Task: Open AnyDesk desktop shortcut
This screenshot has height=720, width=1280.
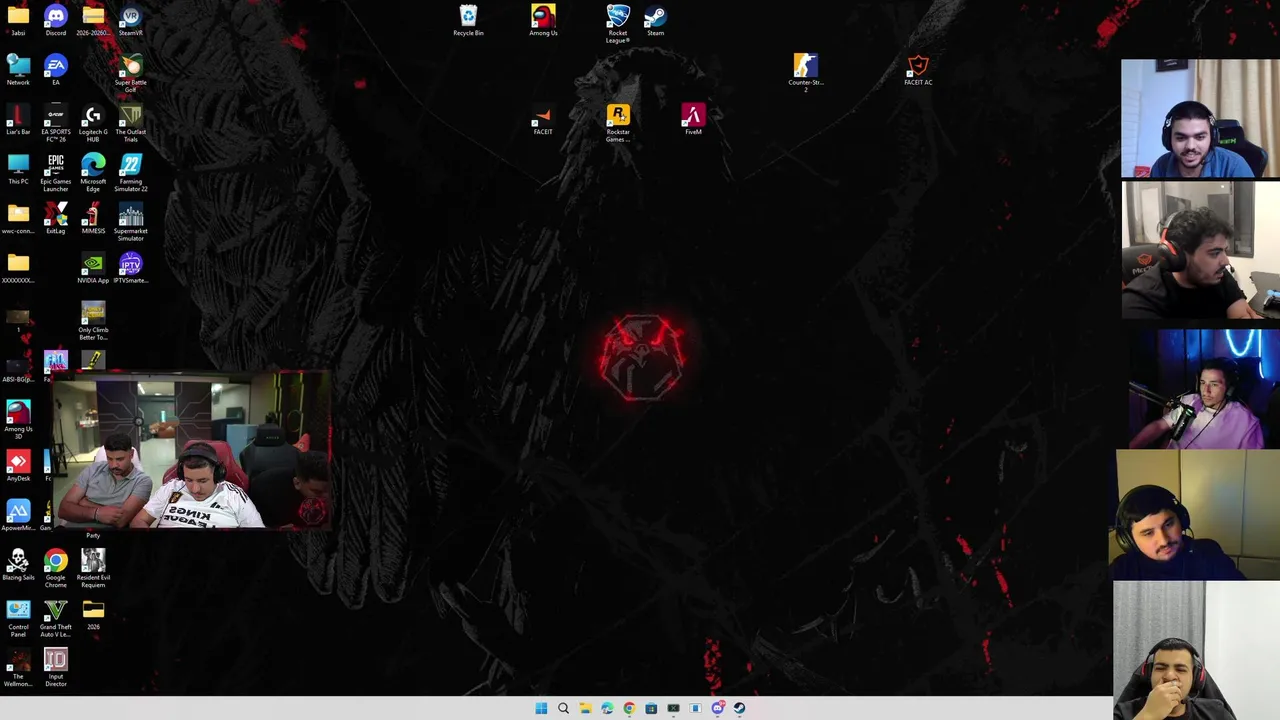Action: tap(18, 466)
